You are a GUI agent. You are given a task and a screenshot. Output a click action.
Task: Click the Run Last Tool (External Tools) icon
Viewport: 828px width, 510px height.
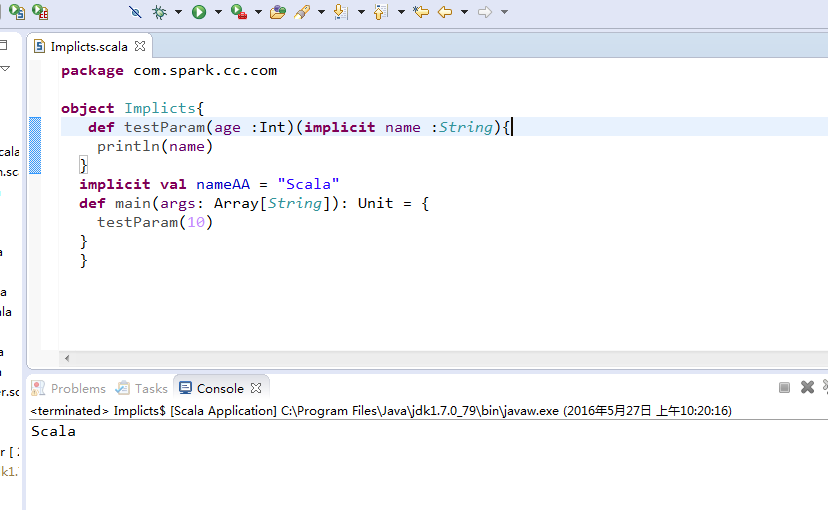[x=238, y=12]
